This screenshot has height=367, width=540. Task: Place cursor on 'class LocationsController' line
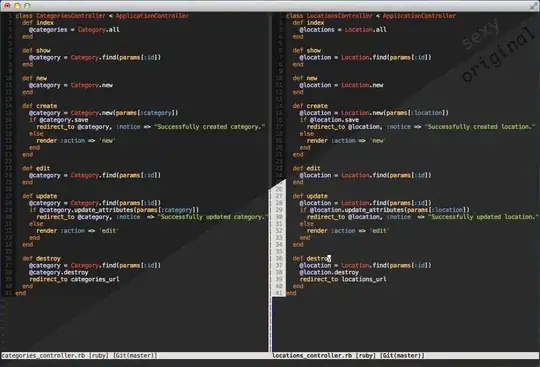pyautogui.click(x=371, y=16)
